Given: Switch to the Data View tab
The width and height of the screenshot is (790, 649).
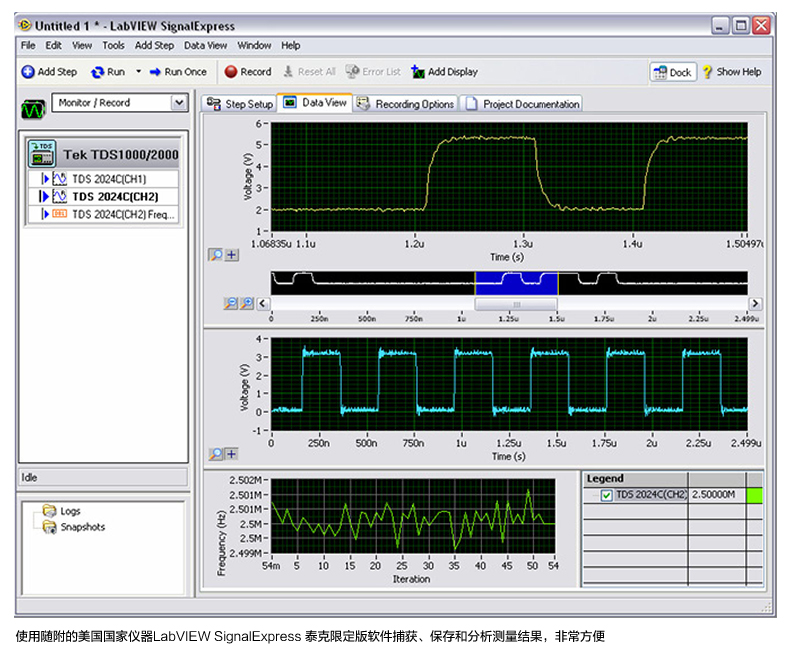Looking at the screenshot, I should point(314,103).
